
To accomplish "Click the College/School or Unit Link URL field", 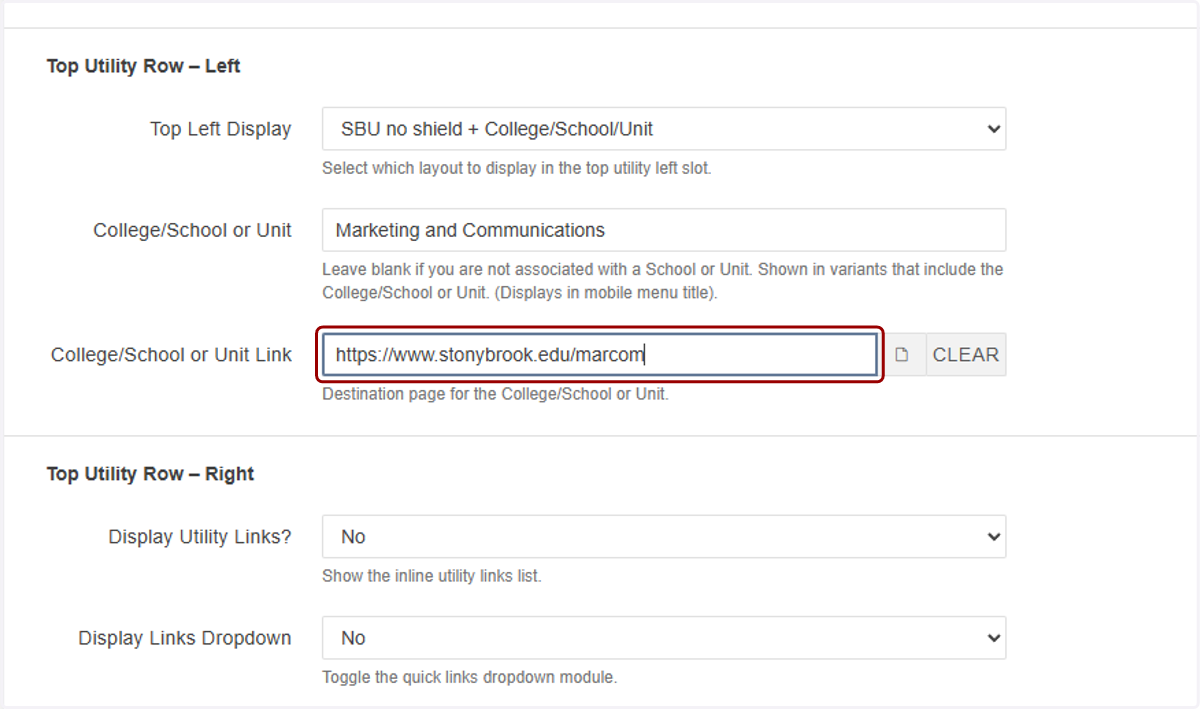I will point(600,354).
